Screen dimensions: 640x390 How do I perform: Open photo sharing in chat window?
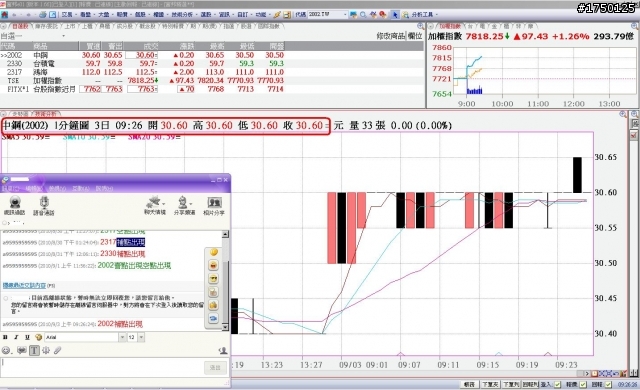[x=214, y=205]
